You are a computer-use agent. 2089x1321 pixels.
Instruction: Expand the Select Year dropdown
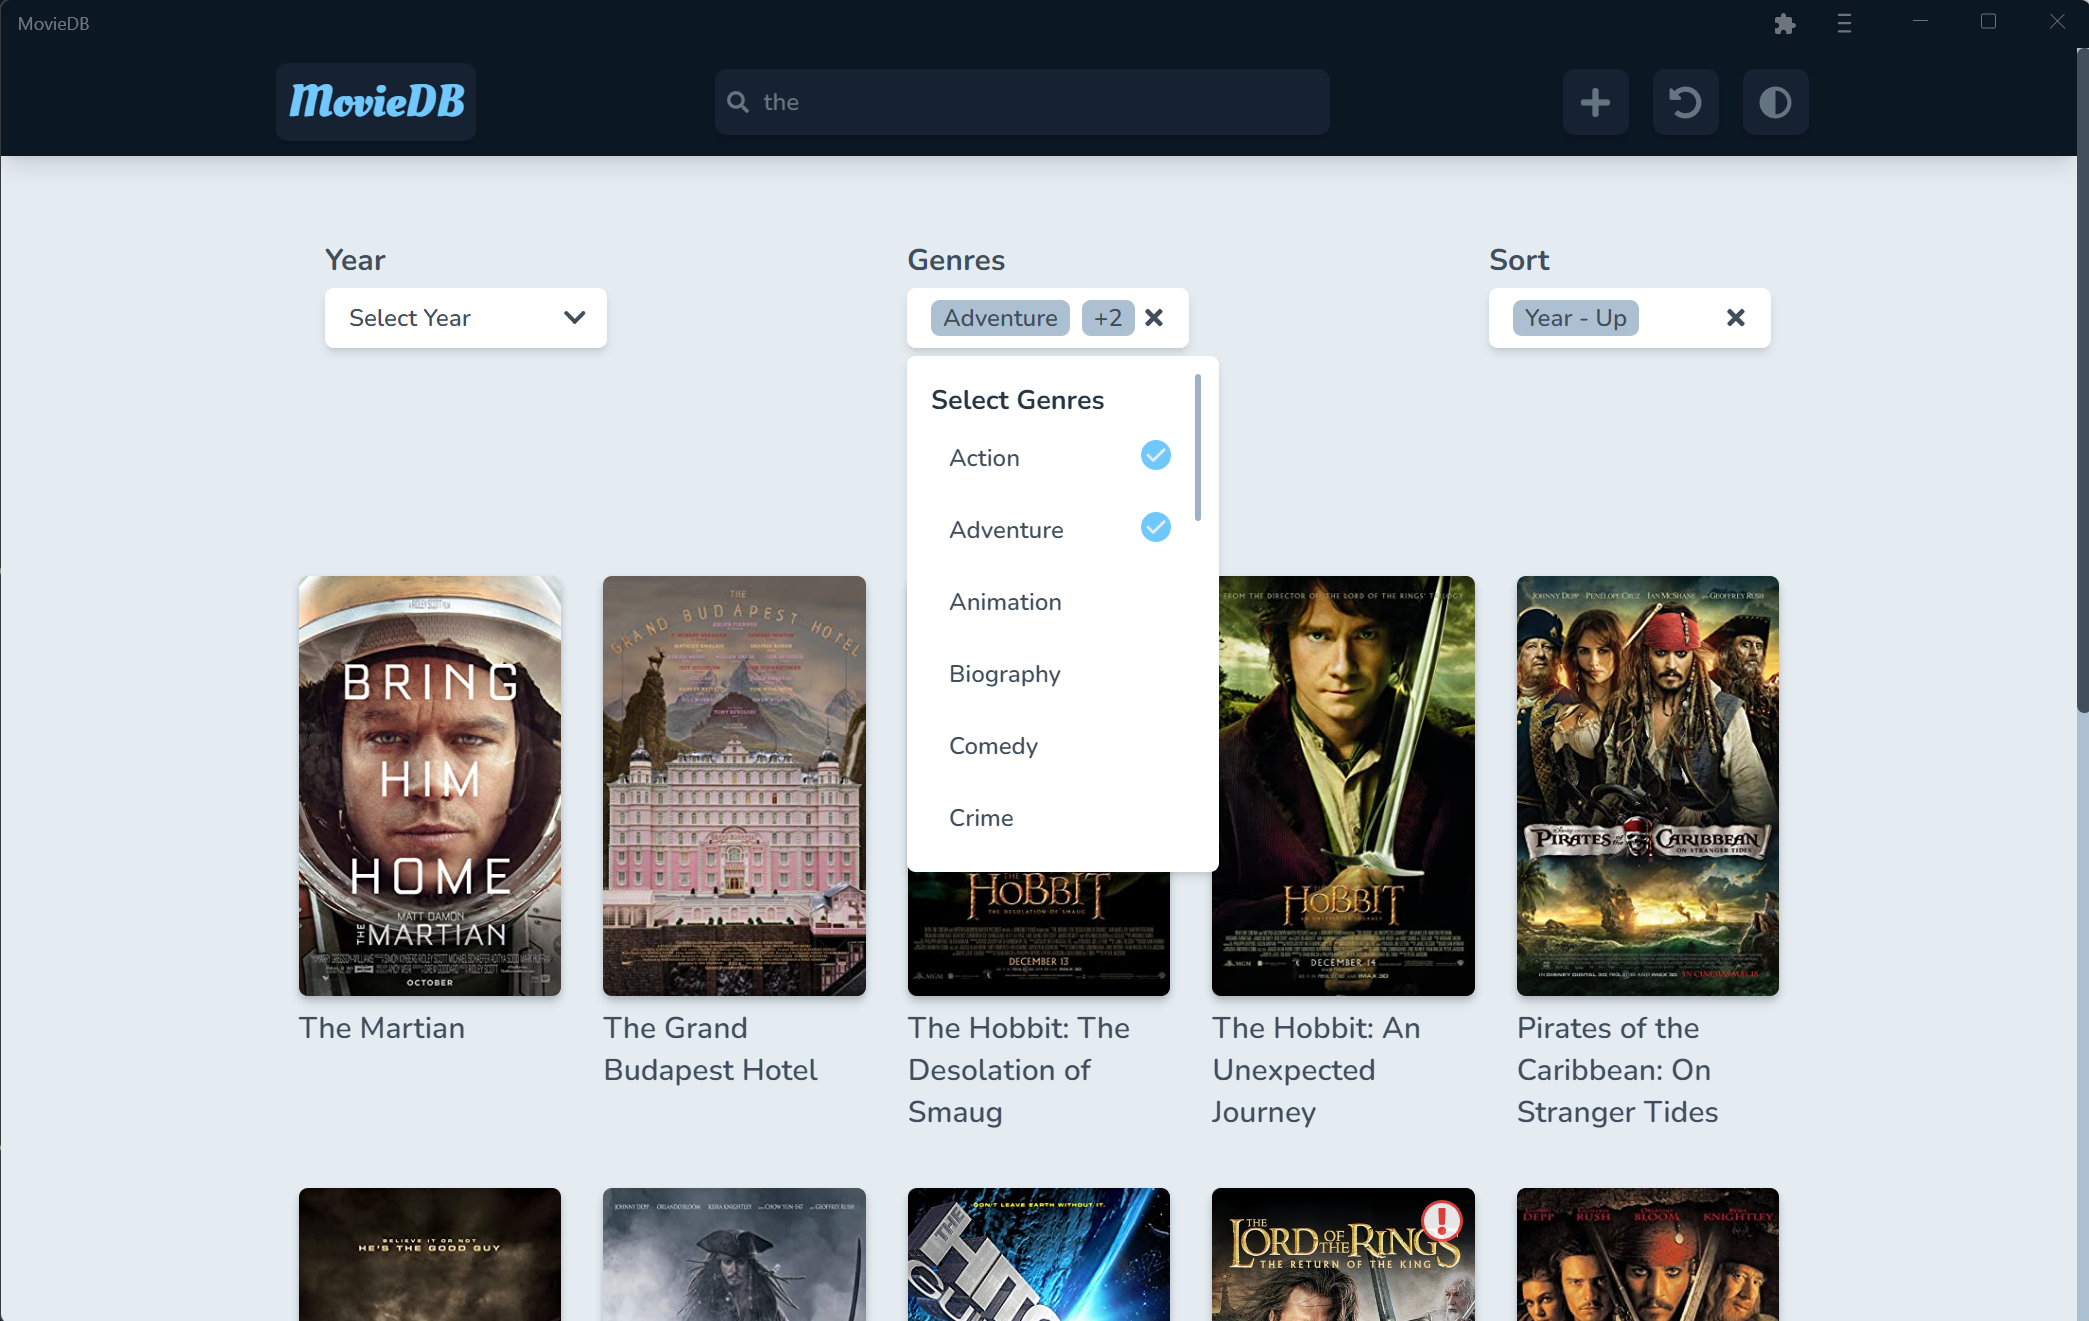pos(466,318)
